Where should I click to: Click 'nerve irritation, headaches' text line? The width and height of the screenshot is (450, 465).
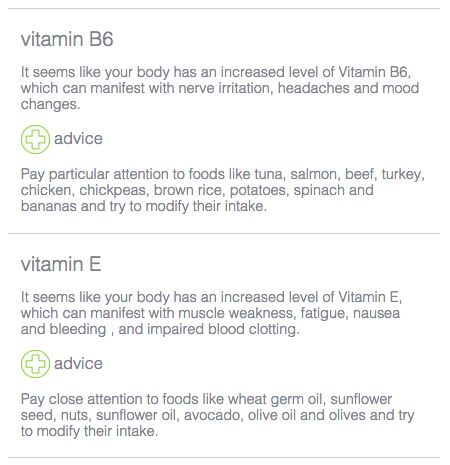pos(220,88)
